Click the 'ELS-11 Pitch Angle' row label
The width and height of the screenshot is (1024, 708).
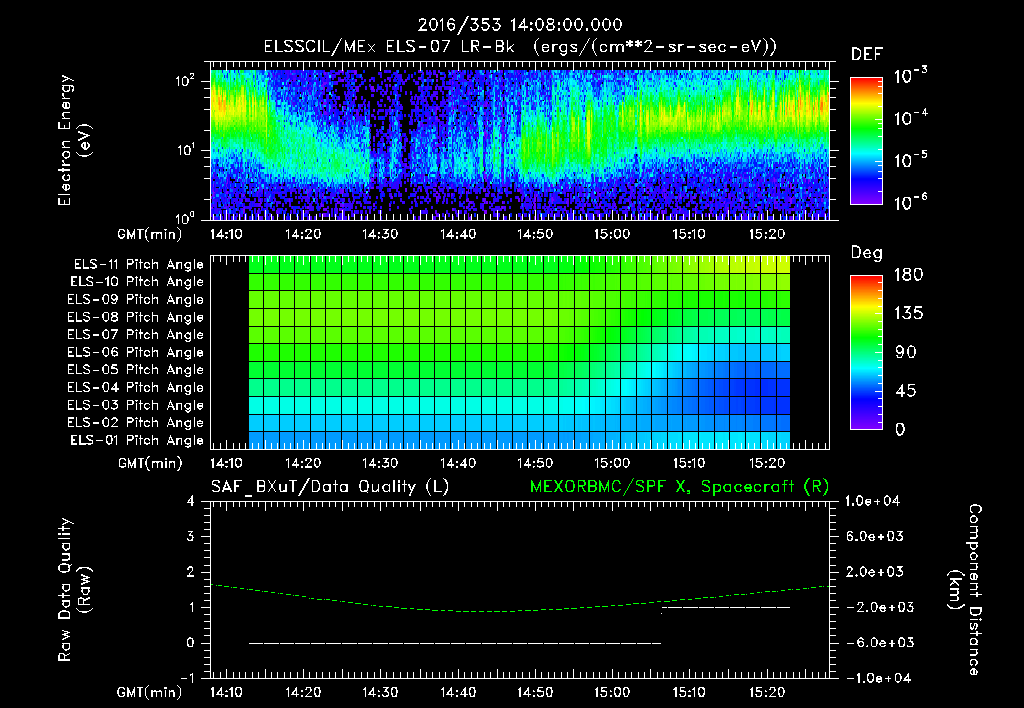point(138,265)
